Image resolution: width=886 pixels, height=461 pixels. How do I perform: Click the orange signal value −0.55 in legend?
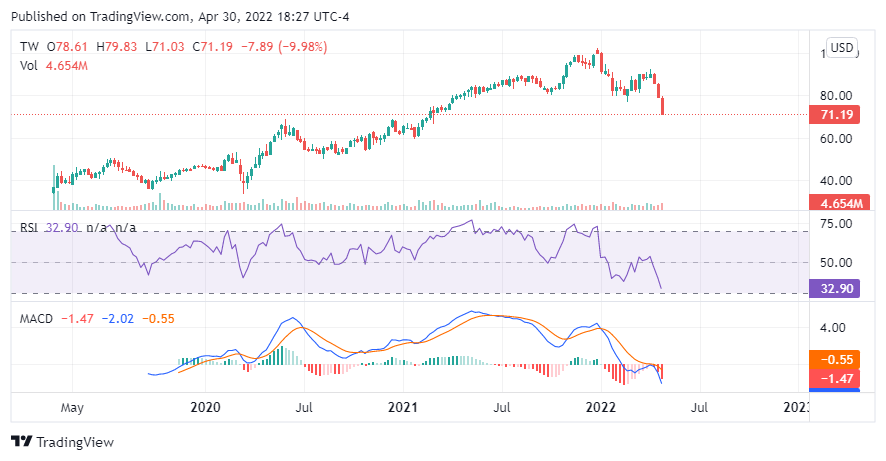pyautogui.click(x=158, y=319)
